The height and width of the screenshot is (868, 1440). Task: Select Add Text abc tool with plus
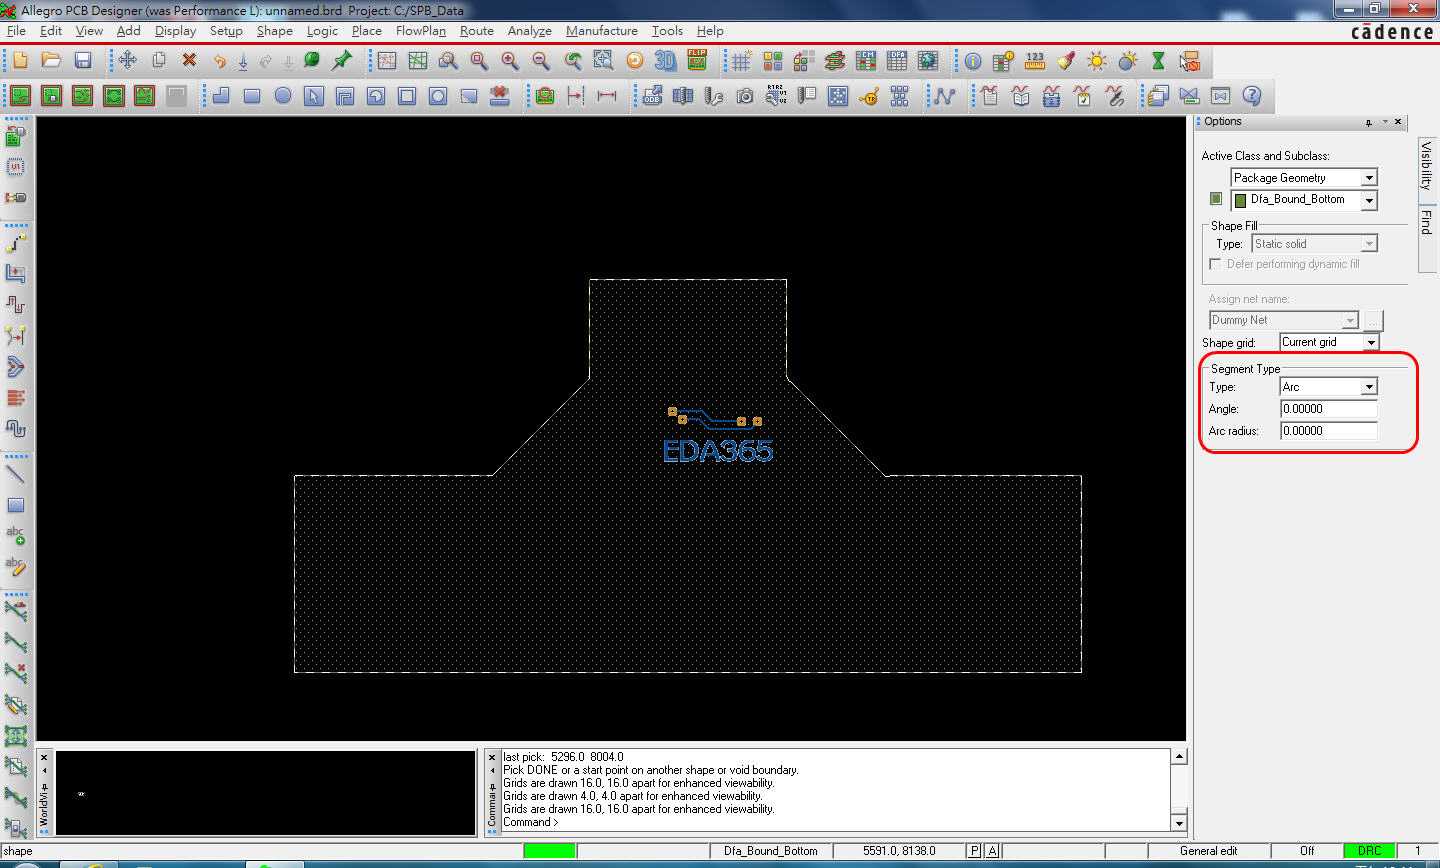16,535
